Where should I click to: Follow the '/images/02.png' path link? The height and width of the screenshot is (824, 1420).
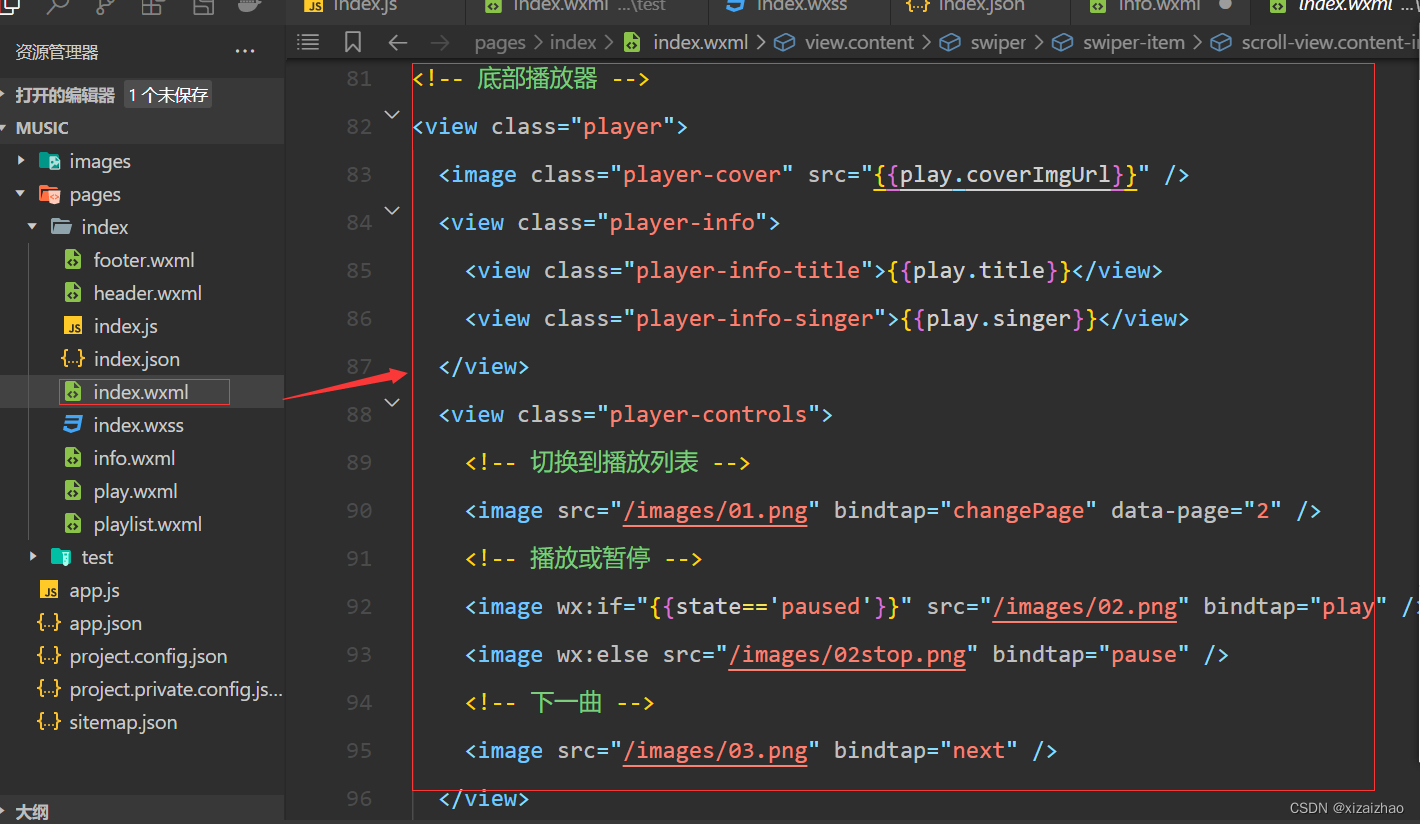pos(1085,607)
